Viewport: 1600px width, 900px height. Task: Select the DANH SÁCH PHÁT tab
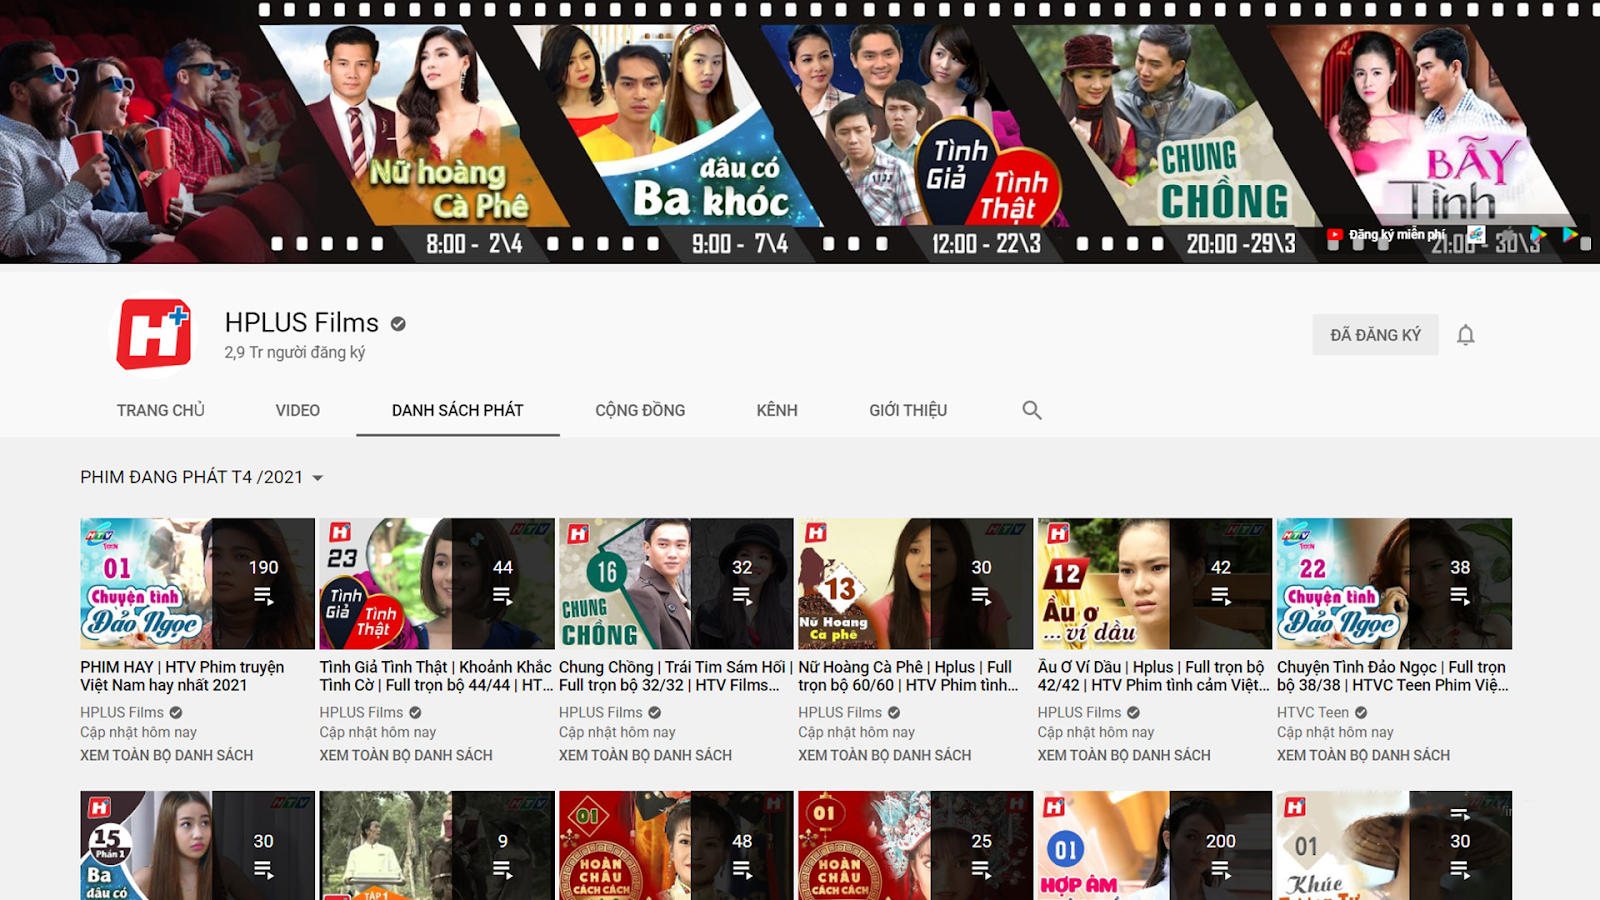[x=457, y=410]
